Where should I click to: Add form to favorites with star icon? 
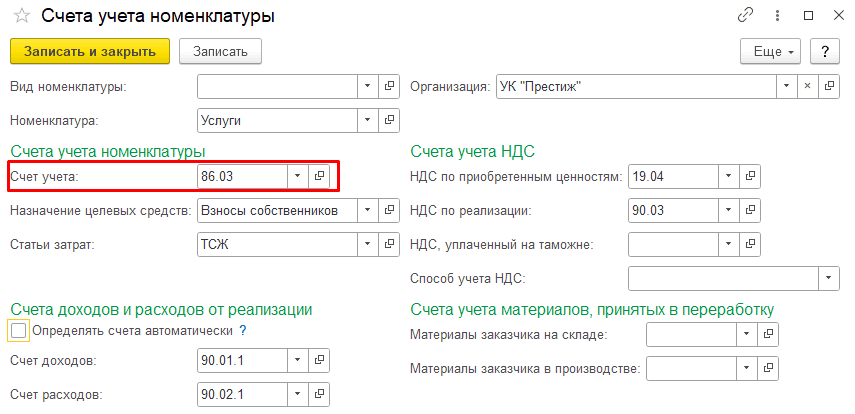pyautogui.click(x=21, y=17)
